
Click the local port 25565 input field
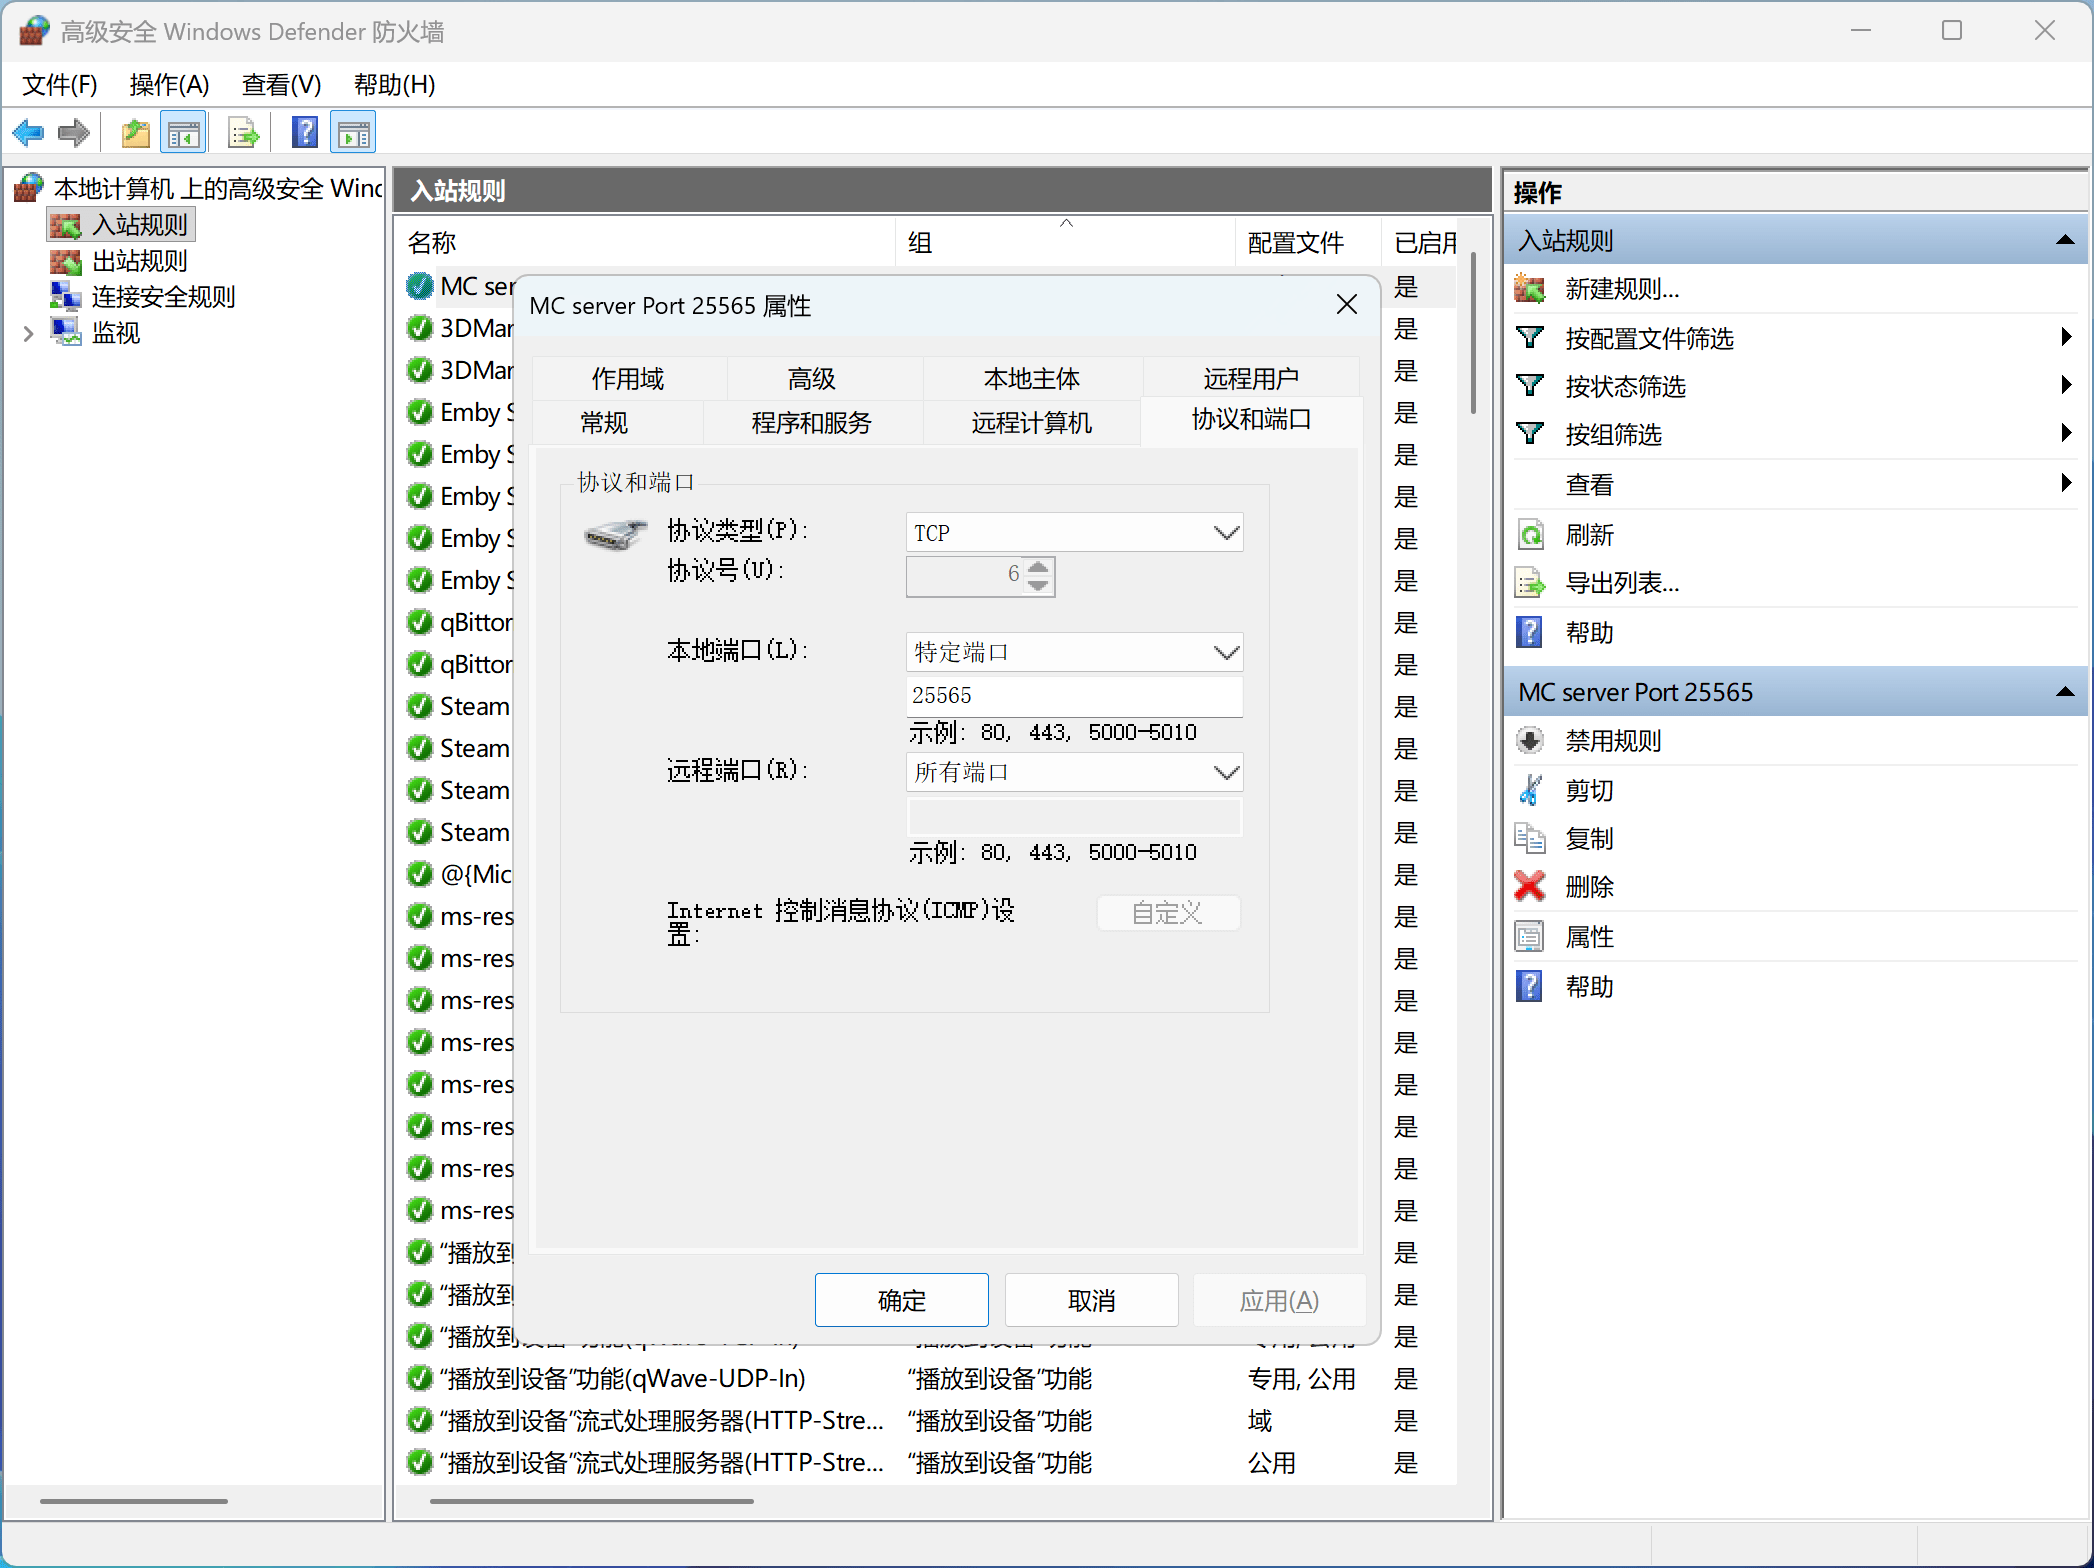click(x=1073, y=696)
